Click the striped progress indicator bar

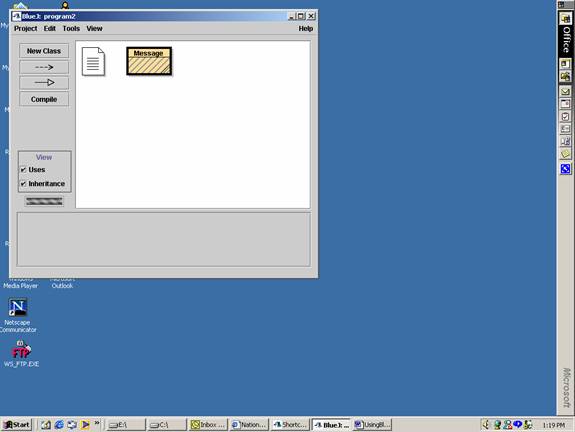click(44, 201)
